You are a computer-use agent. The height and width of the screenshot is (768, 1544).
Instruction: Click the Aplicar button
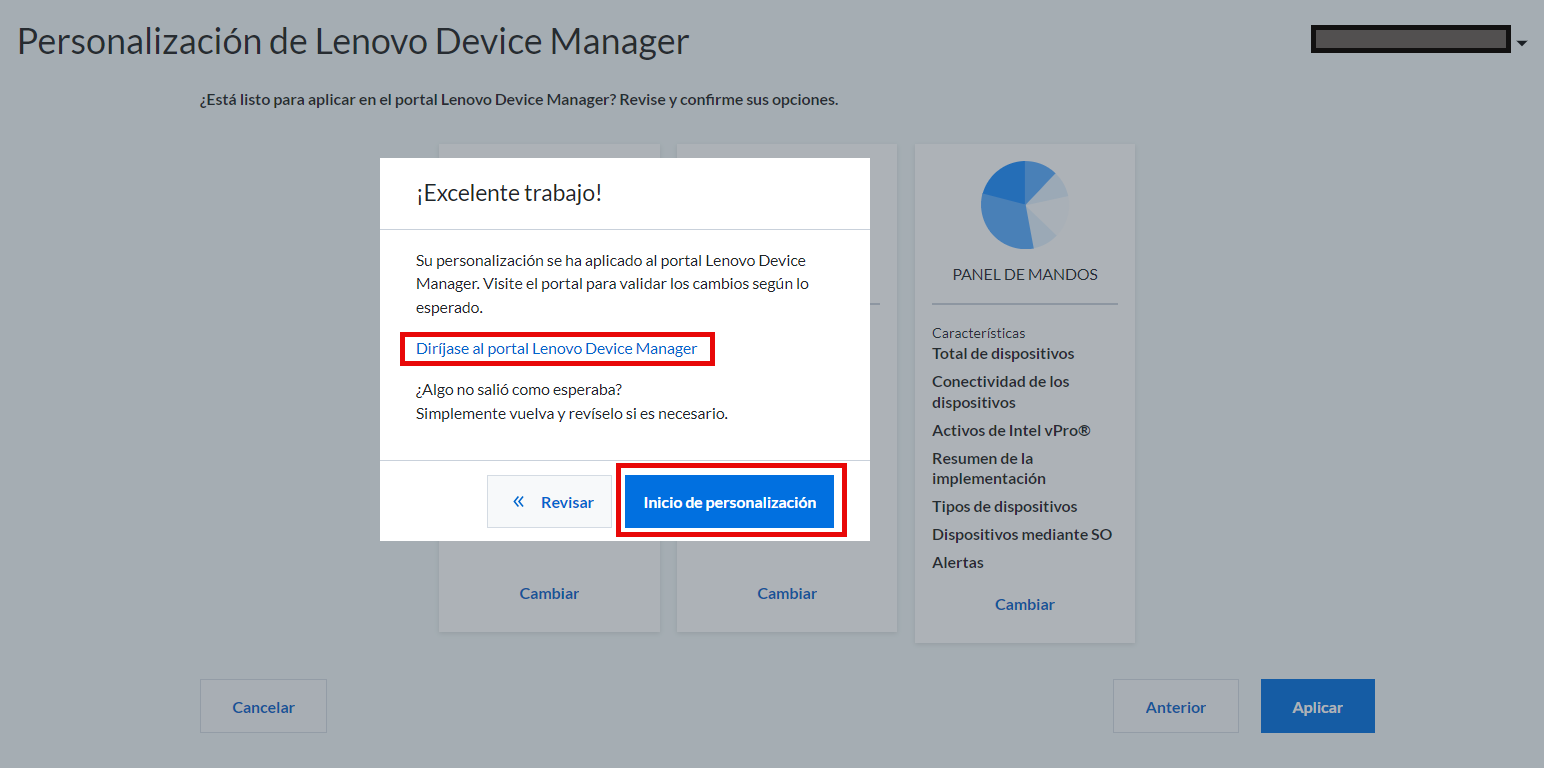click(1318, 707)
